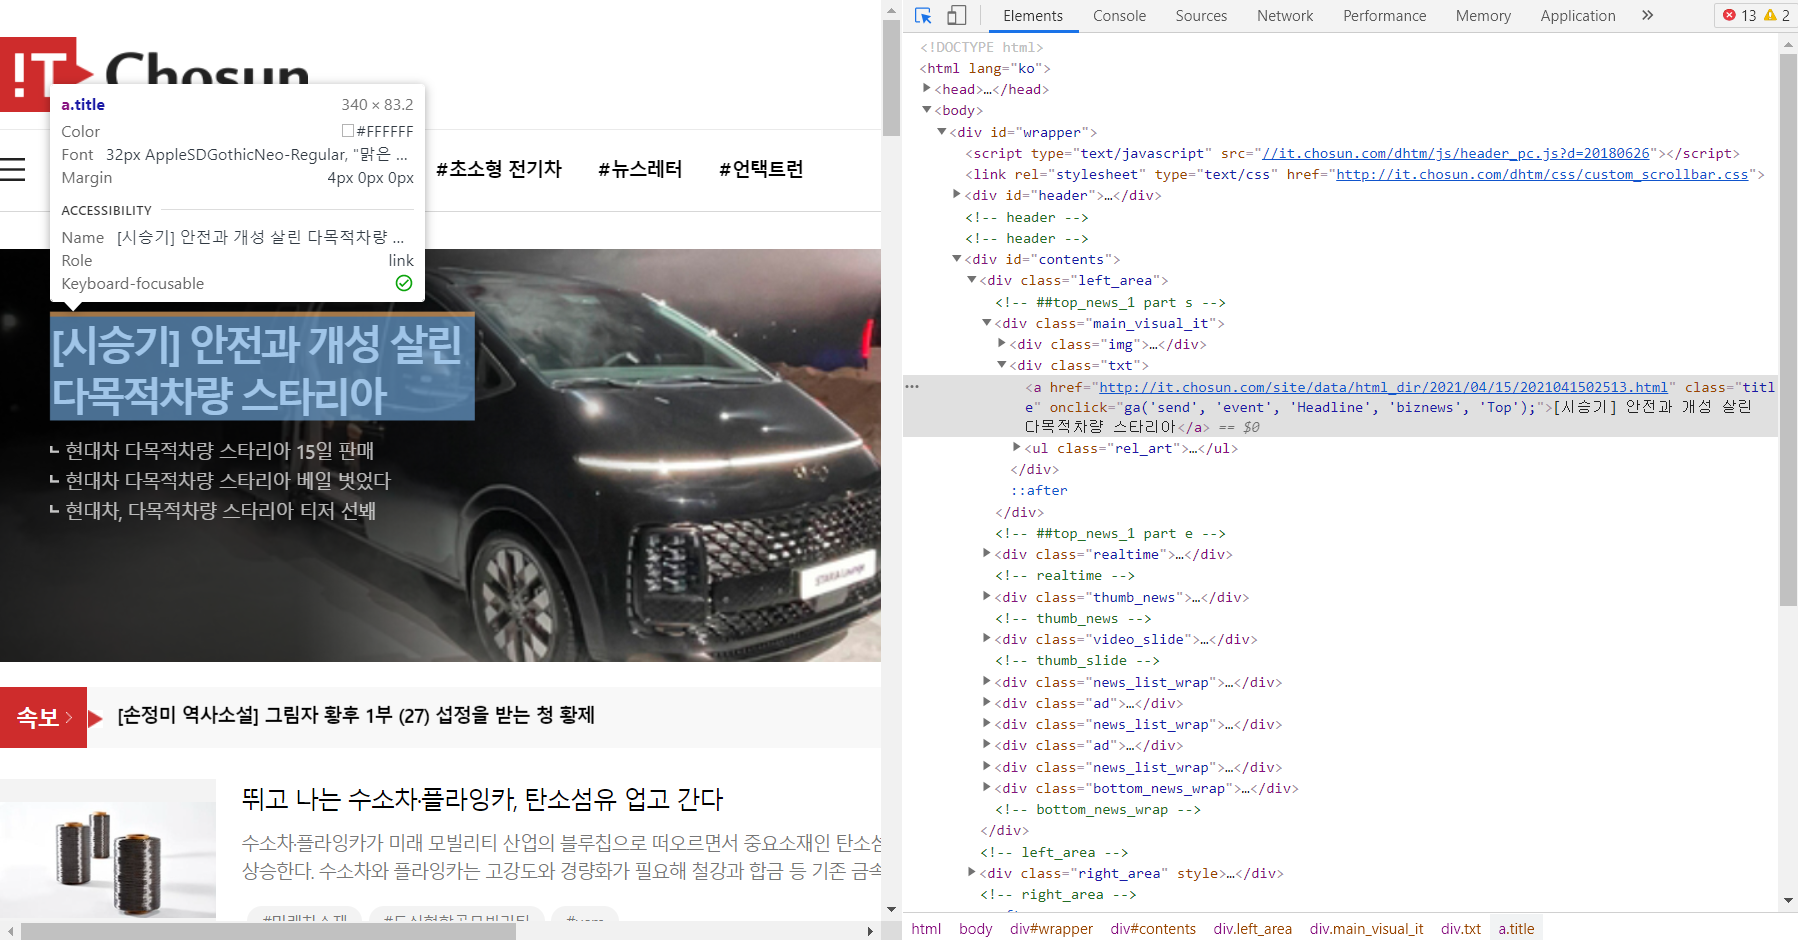Click the horizontal scrollbar right arrow
The height and width of the screenshot is (940, 1798).
pyautogui.click(x=870, y=931)
